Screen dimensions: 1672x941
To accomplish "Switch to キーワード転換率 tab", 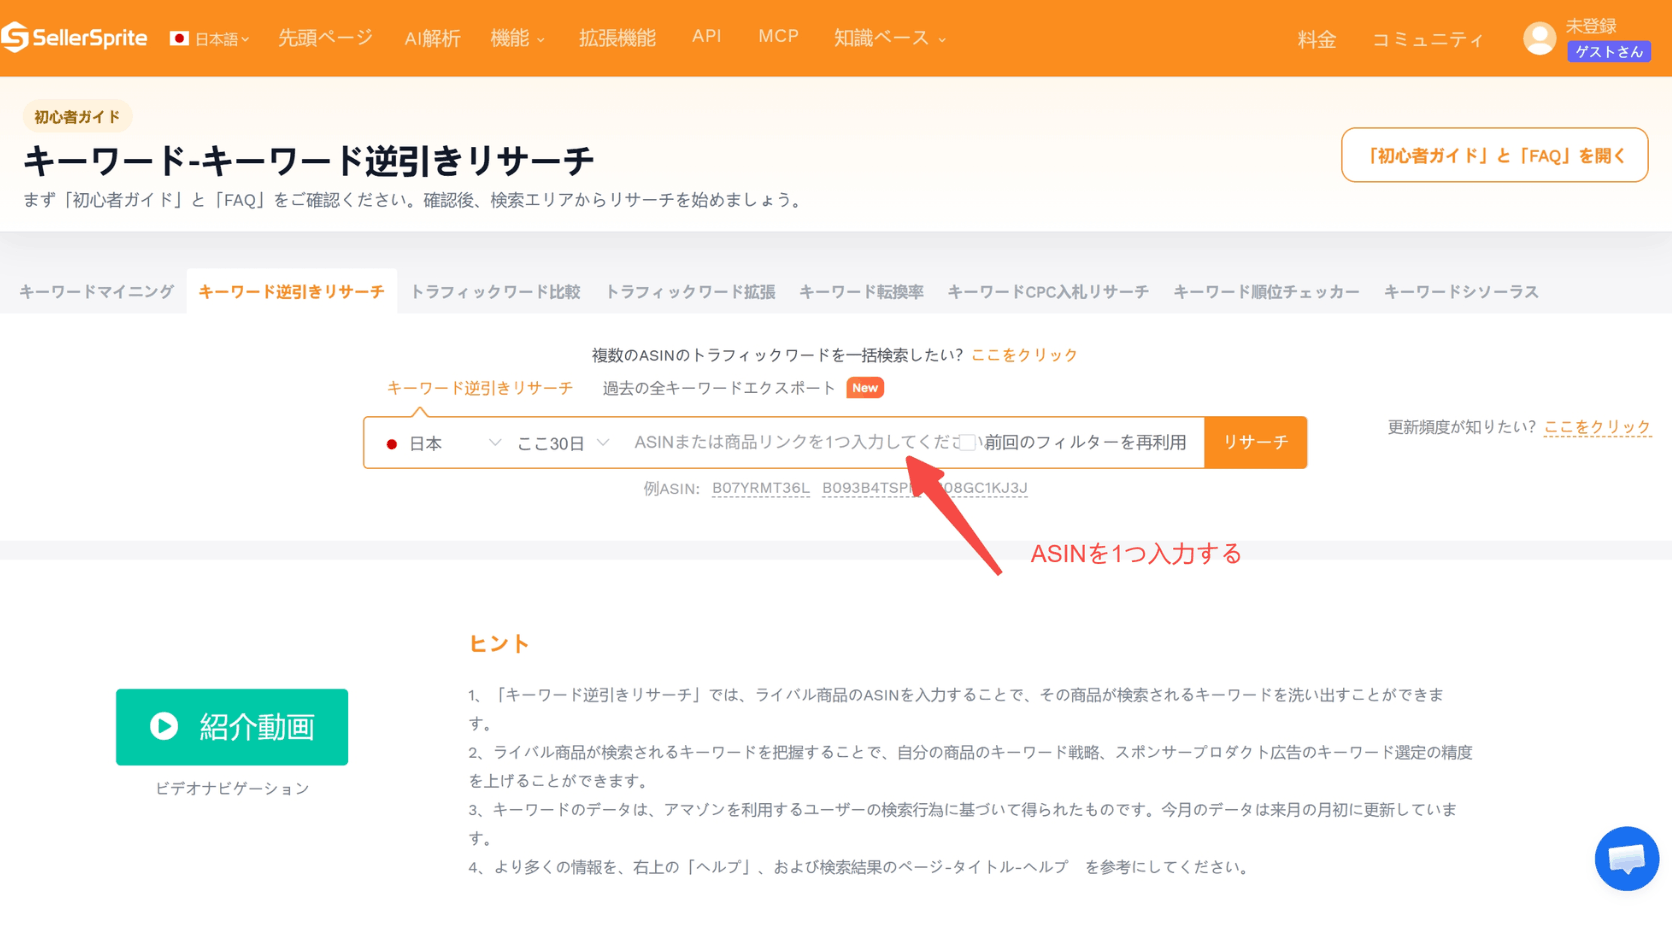I will pyautogui.click(x=861, y=292).
